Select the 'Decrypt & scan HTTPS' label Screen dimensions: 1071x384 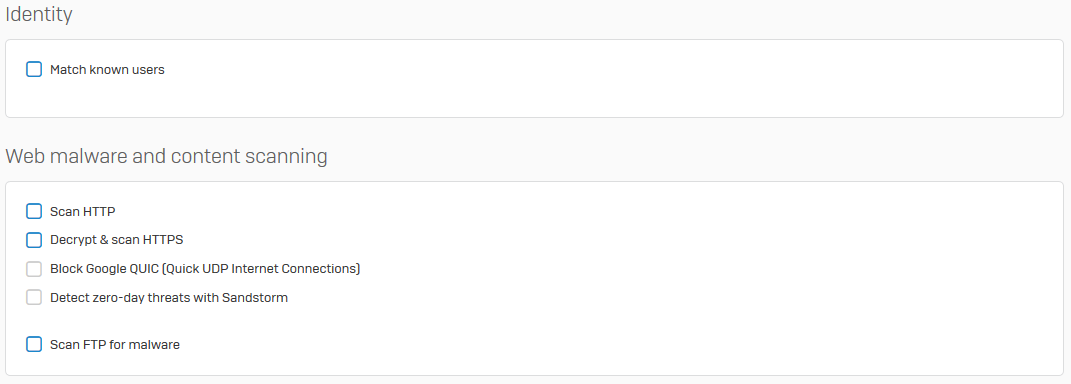click(x=117, y=240)
